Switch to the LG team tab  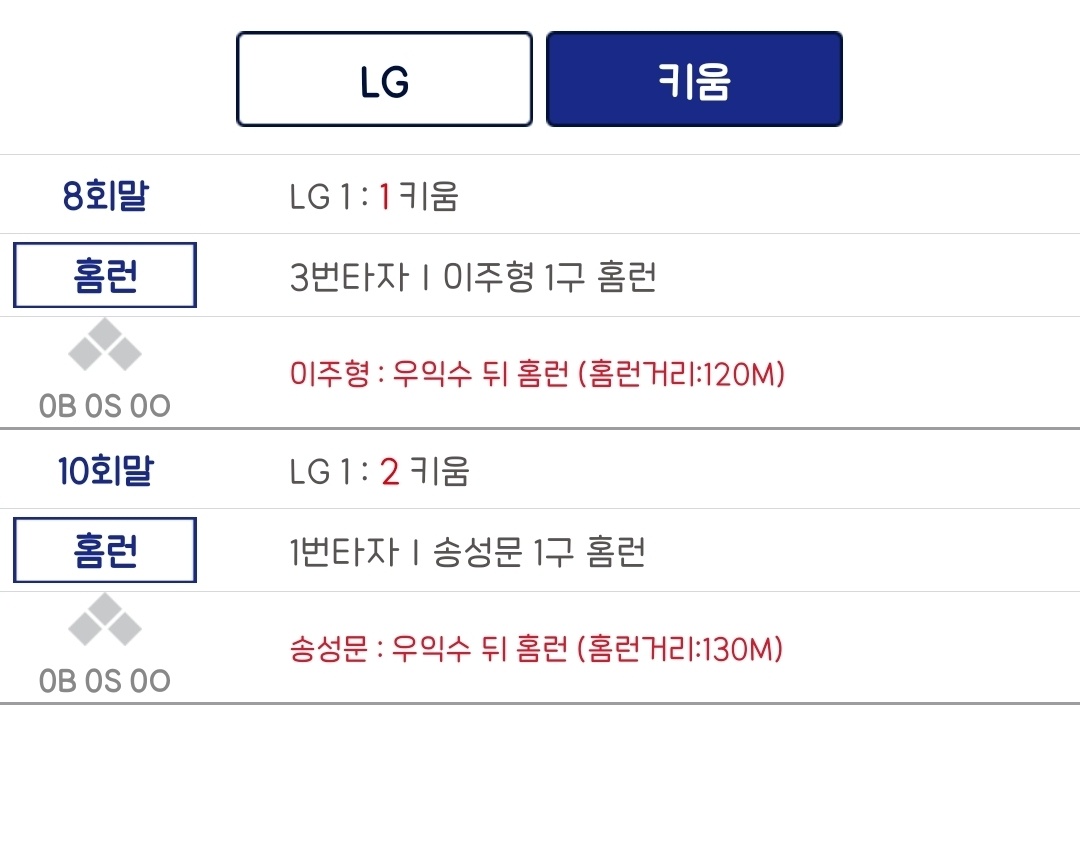[384, 80]
